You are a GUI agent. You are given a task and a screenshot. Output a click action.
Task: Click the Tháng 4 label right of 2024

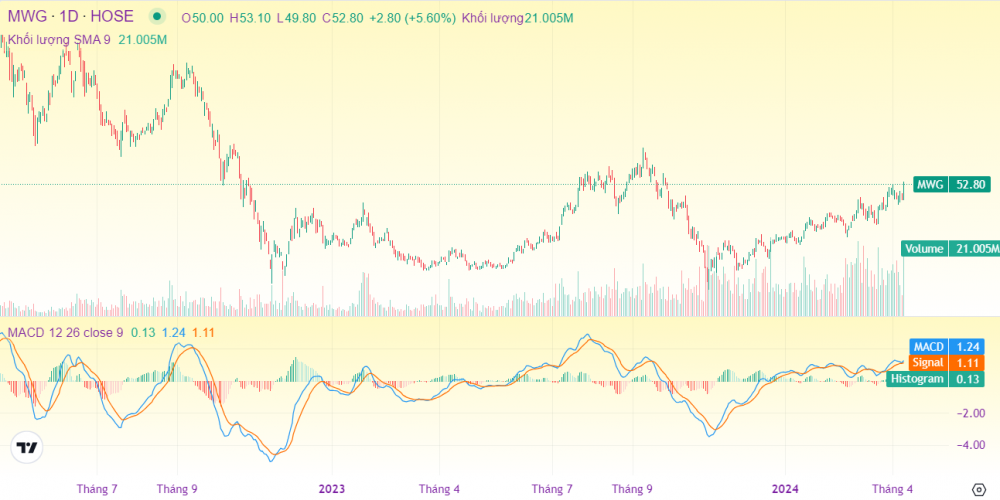892,489
